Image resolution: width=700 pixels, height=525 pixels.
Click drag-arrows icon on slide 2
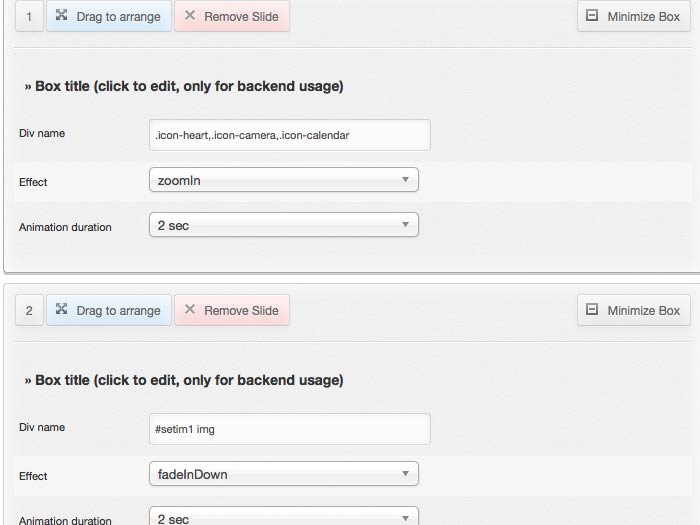tap(62, 310)
